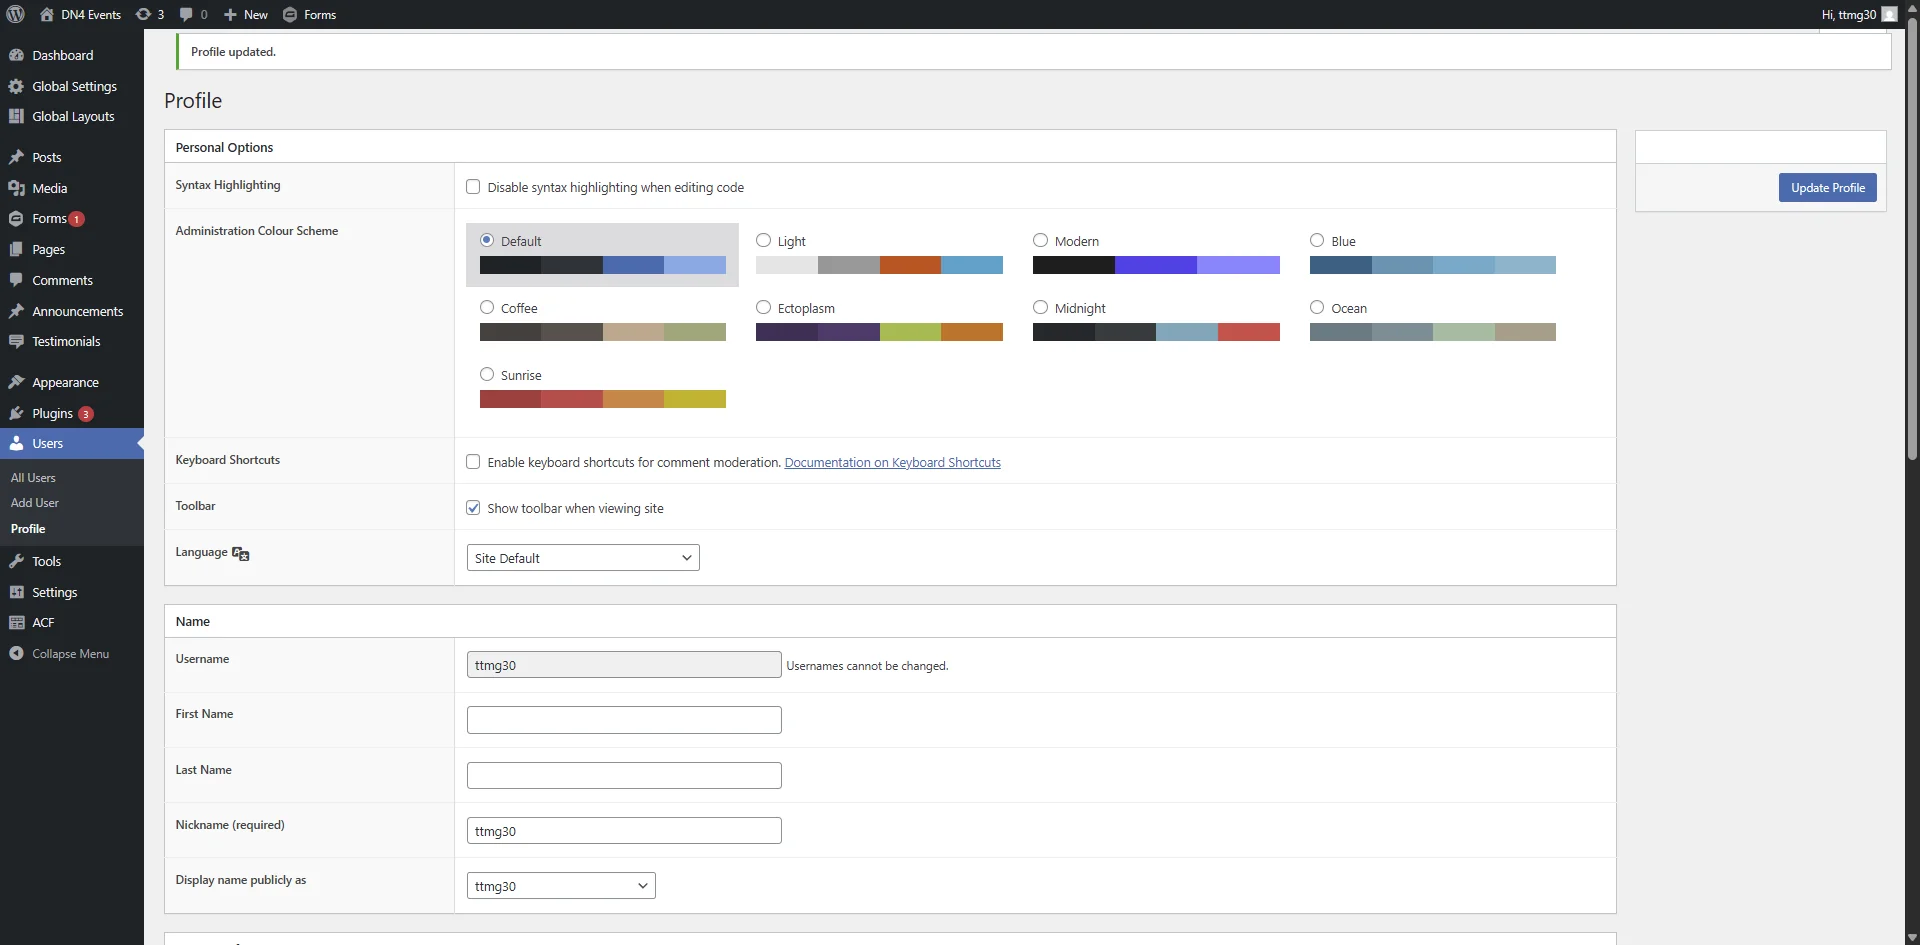Open the Language dropdown
This screenshot has height=945, width=1920.
[583, 557]
